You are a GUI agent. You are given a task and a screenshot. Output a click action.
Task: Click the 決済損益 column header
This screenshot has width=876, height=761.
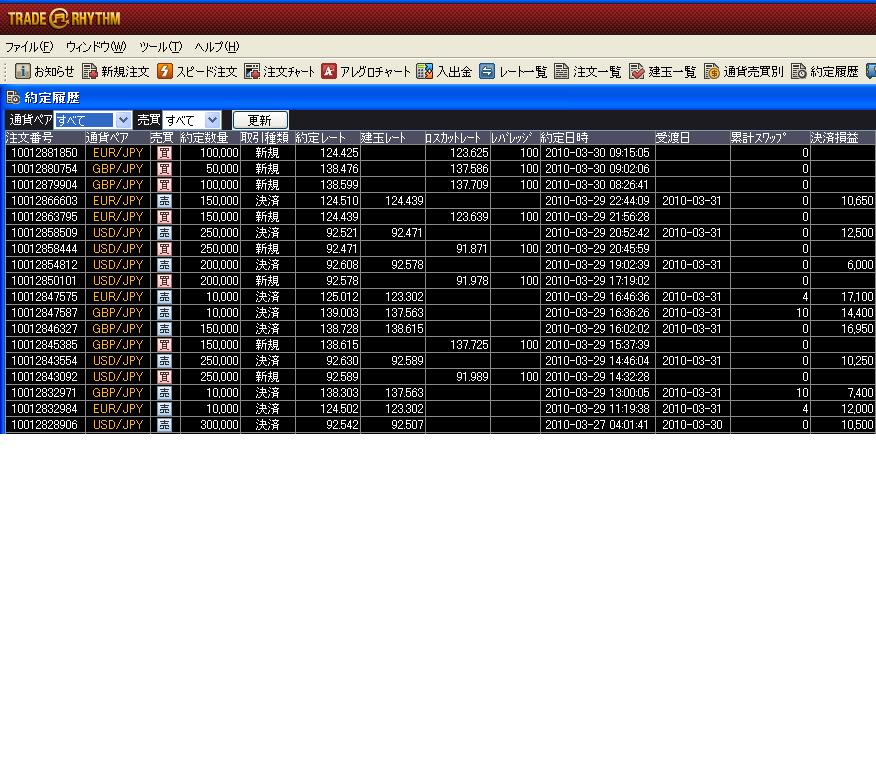coord(841,137)
